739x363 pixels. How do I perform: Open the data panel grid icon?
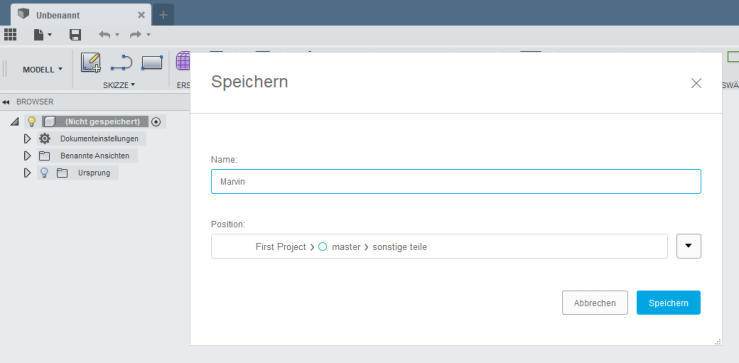10,34
